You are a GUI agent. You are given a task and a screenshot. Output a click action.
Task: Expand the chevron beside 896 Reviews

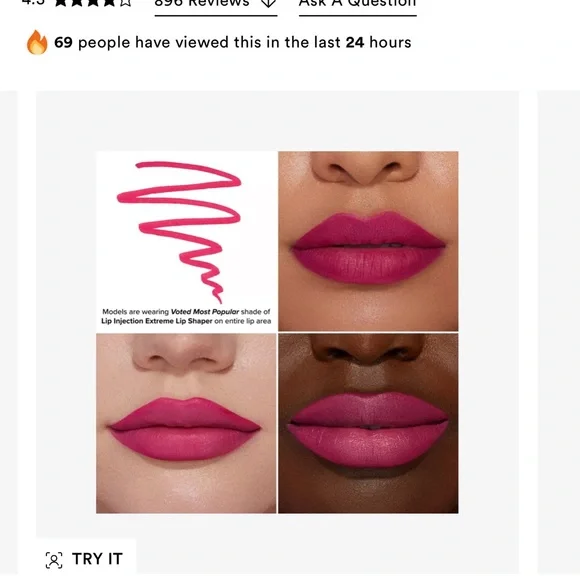point(269,3)
